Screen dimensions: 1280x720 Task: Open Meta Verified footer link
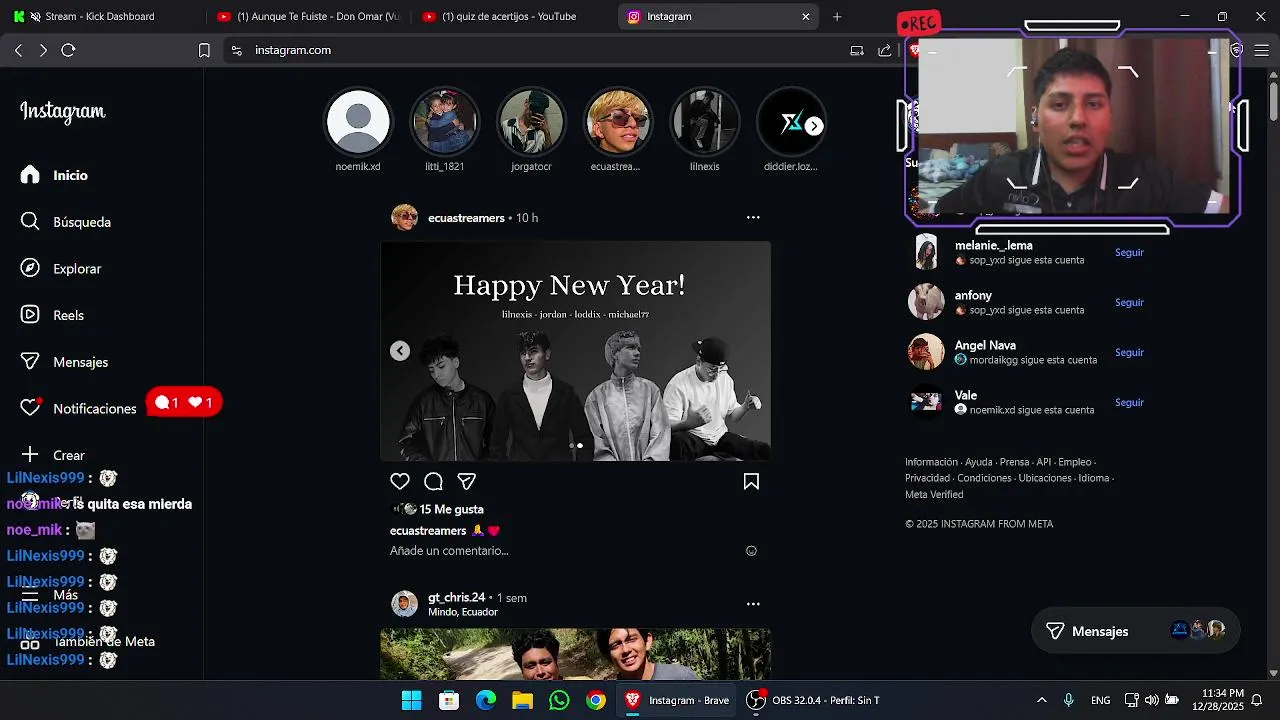pos(934,494)
